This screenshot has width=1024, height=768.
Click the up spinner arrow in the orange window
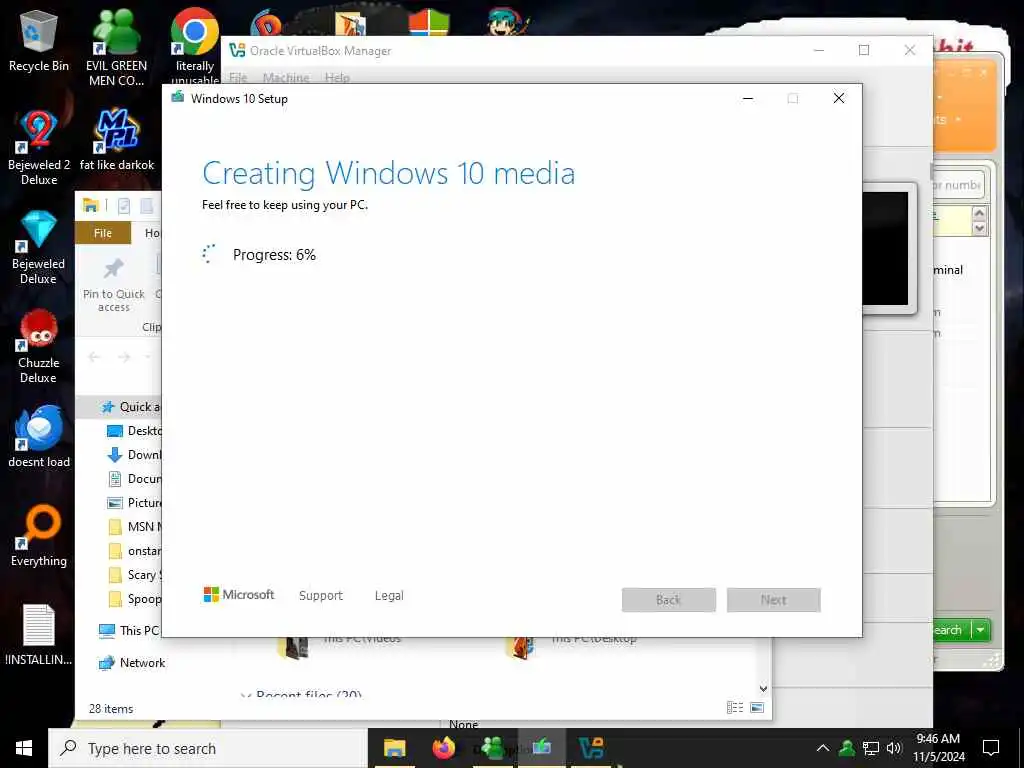979,213
